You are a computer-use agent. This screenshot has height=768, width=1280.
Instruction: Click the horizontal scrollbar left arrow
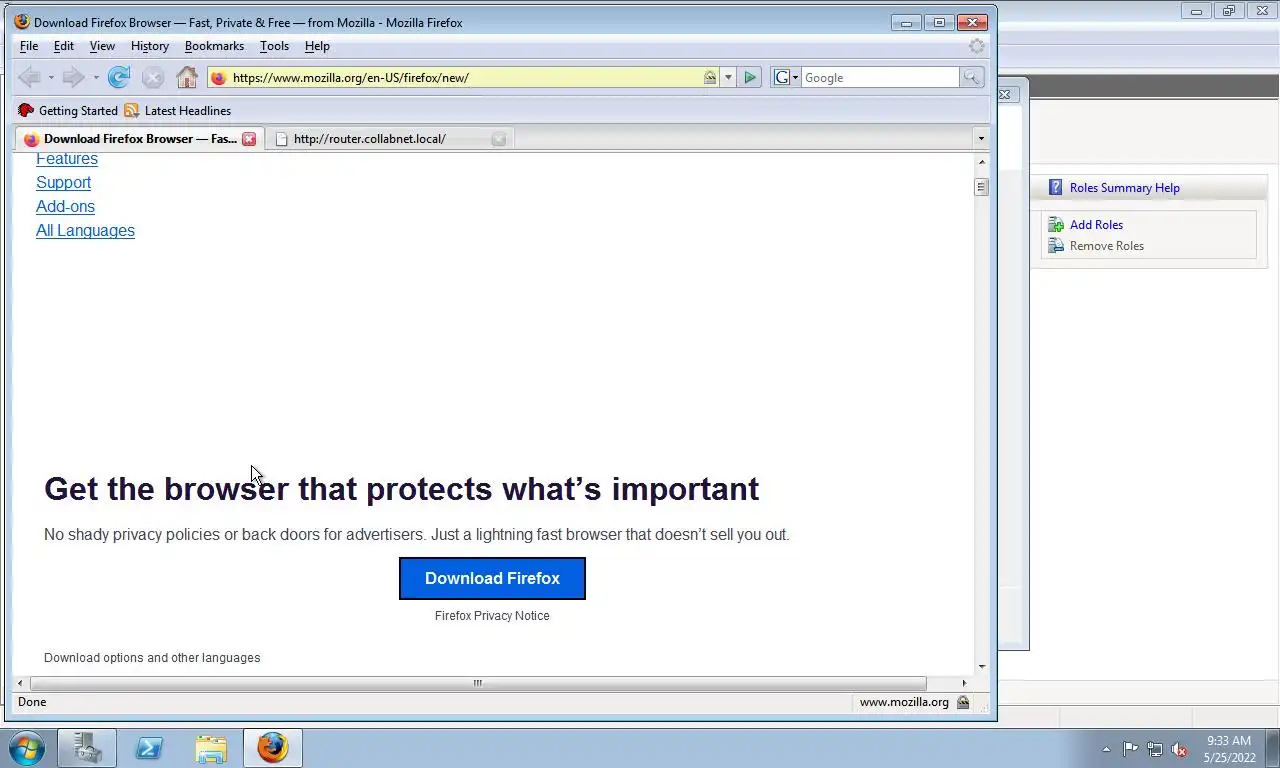21,683
